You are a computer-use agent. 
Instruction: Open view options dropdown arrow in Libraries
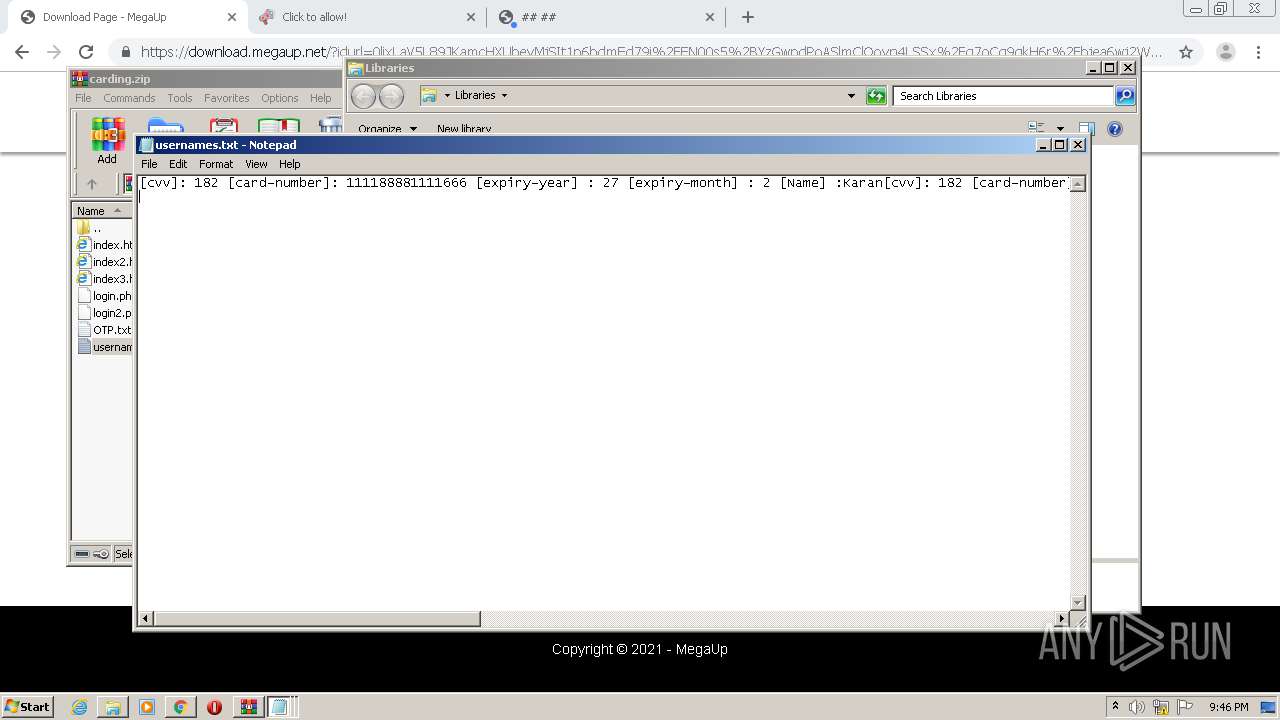(x=1060, y=129)
